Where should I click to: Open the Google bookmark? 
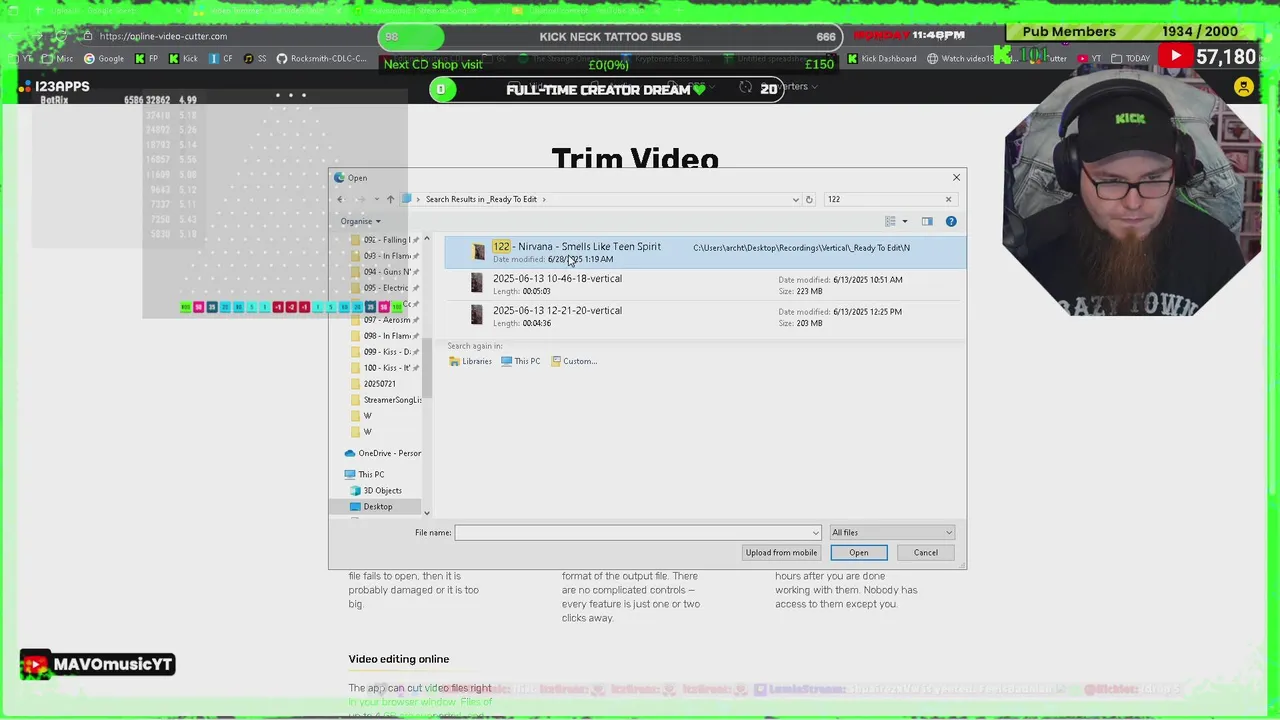pos(104,59)
